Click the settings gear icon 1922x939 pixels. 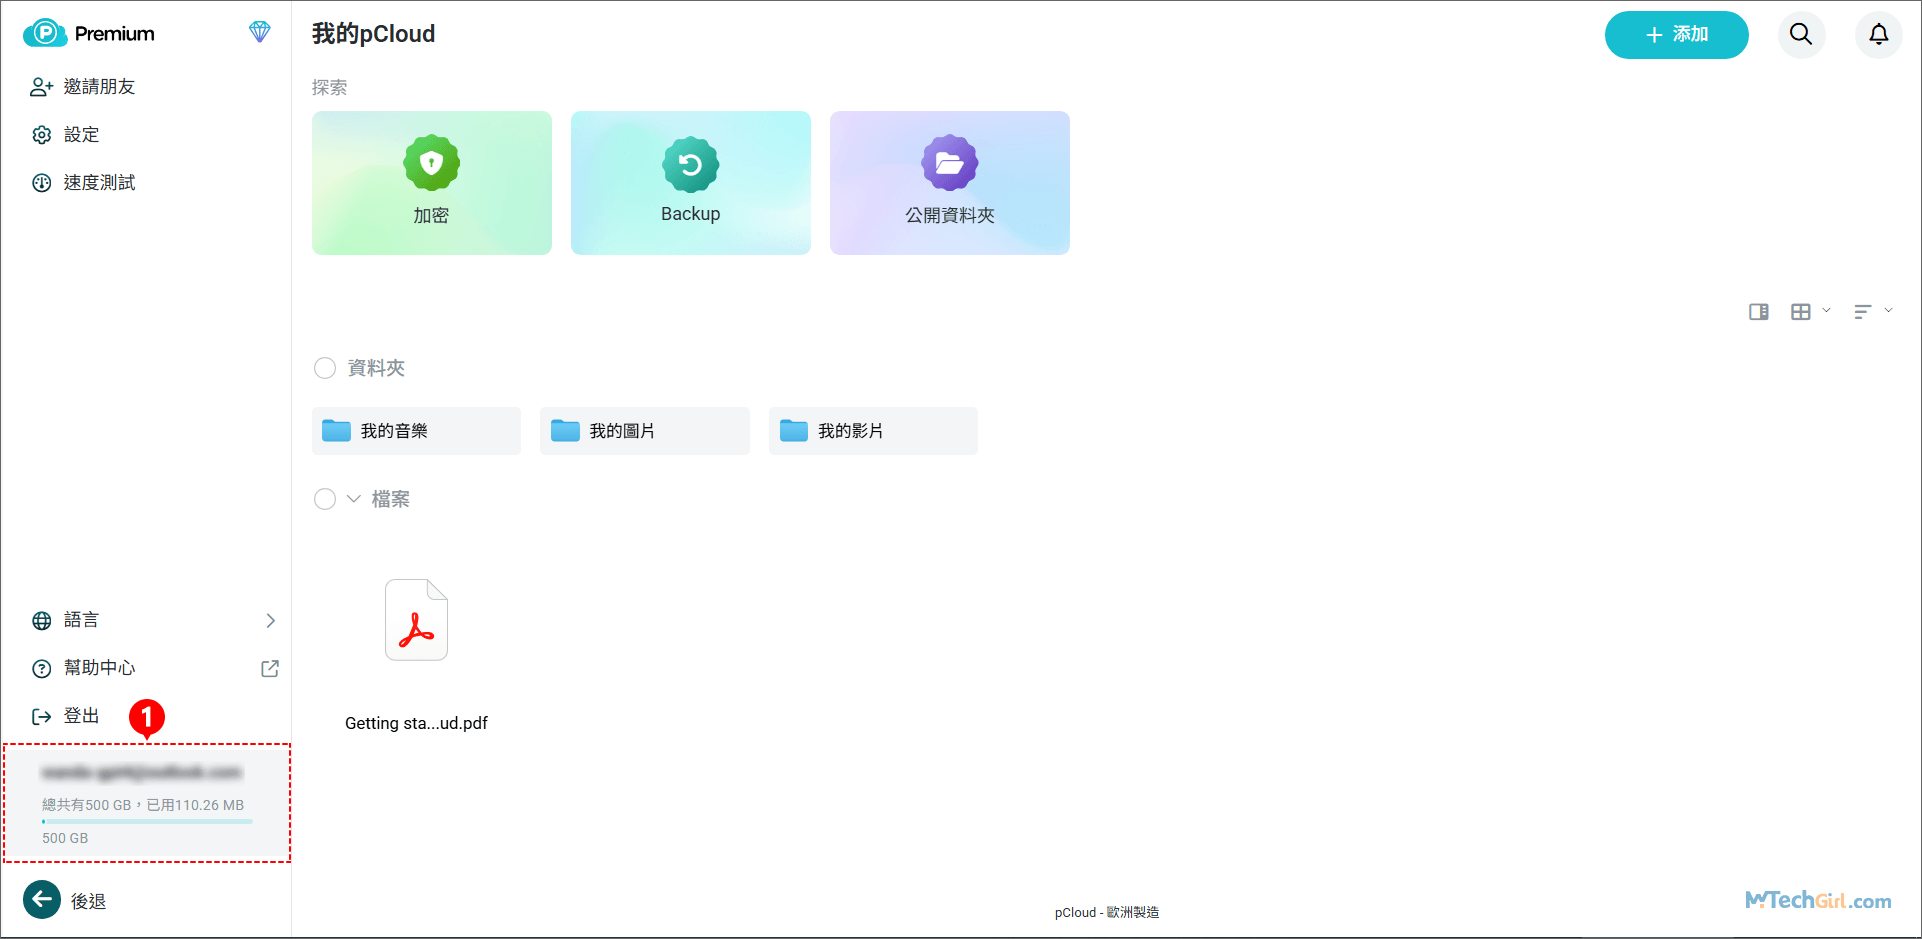click(x=41, y=135)
